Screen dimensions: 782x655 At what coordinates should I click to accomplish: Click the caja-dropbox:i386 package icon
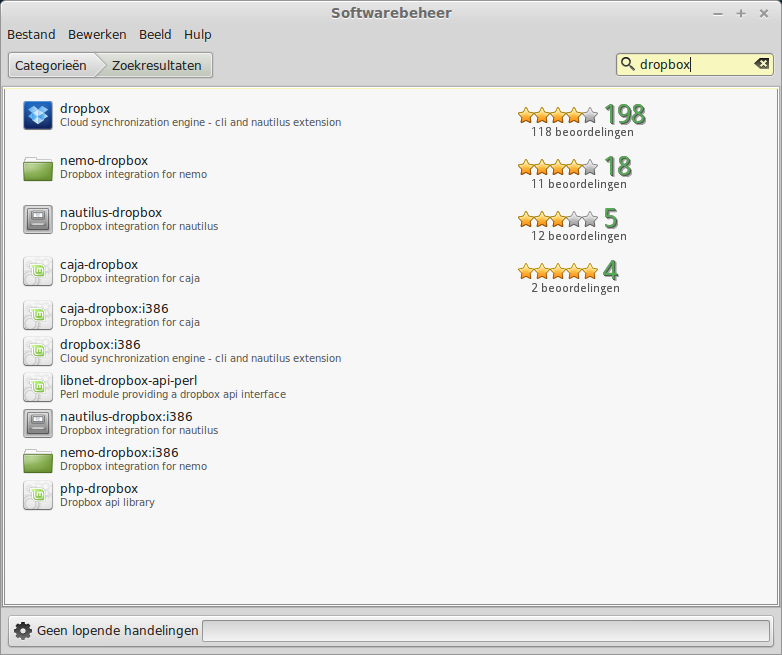(38, 315)
